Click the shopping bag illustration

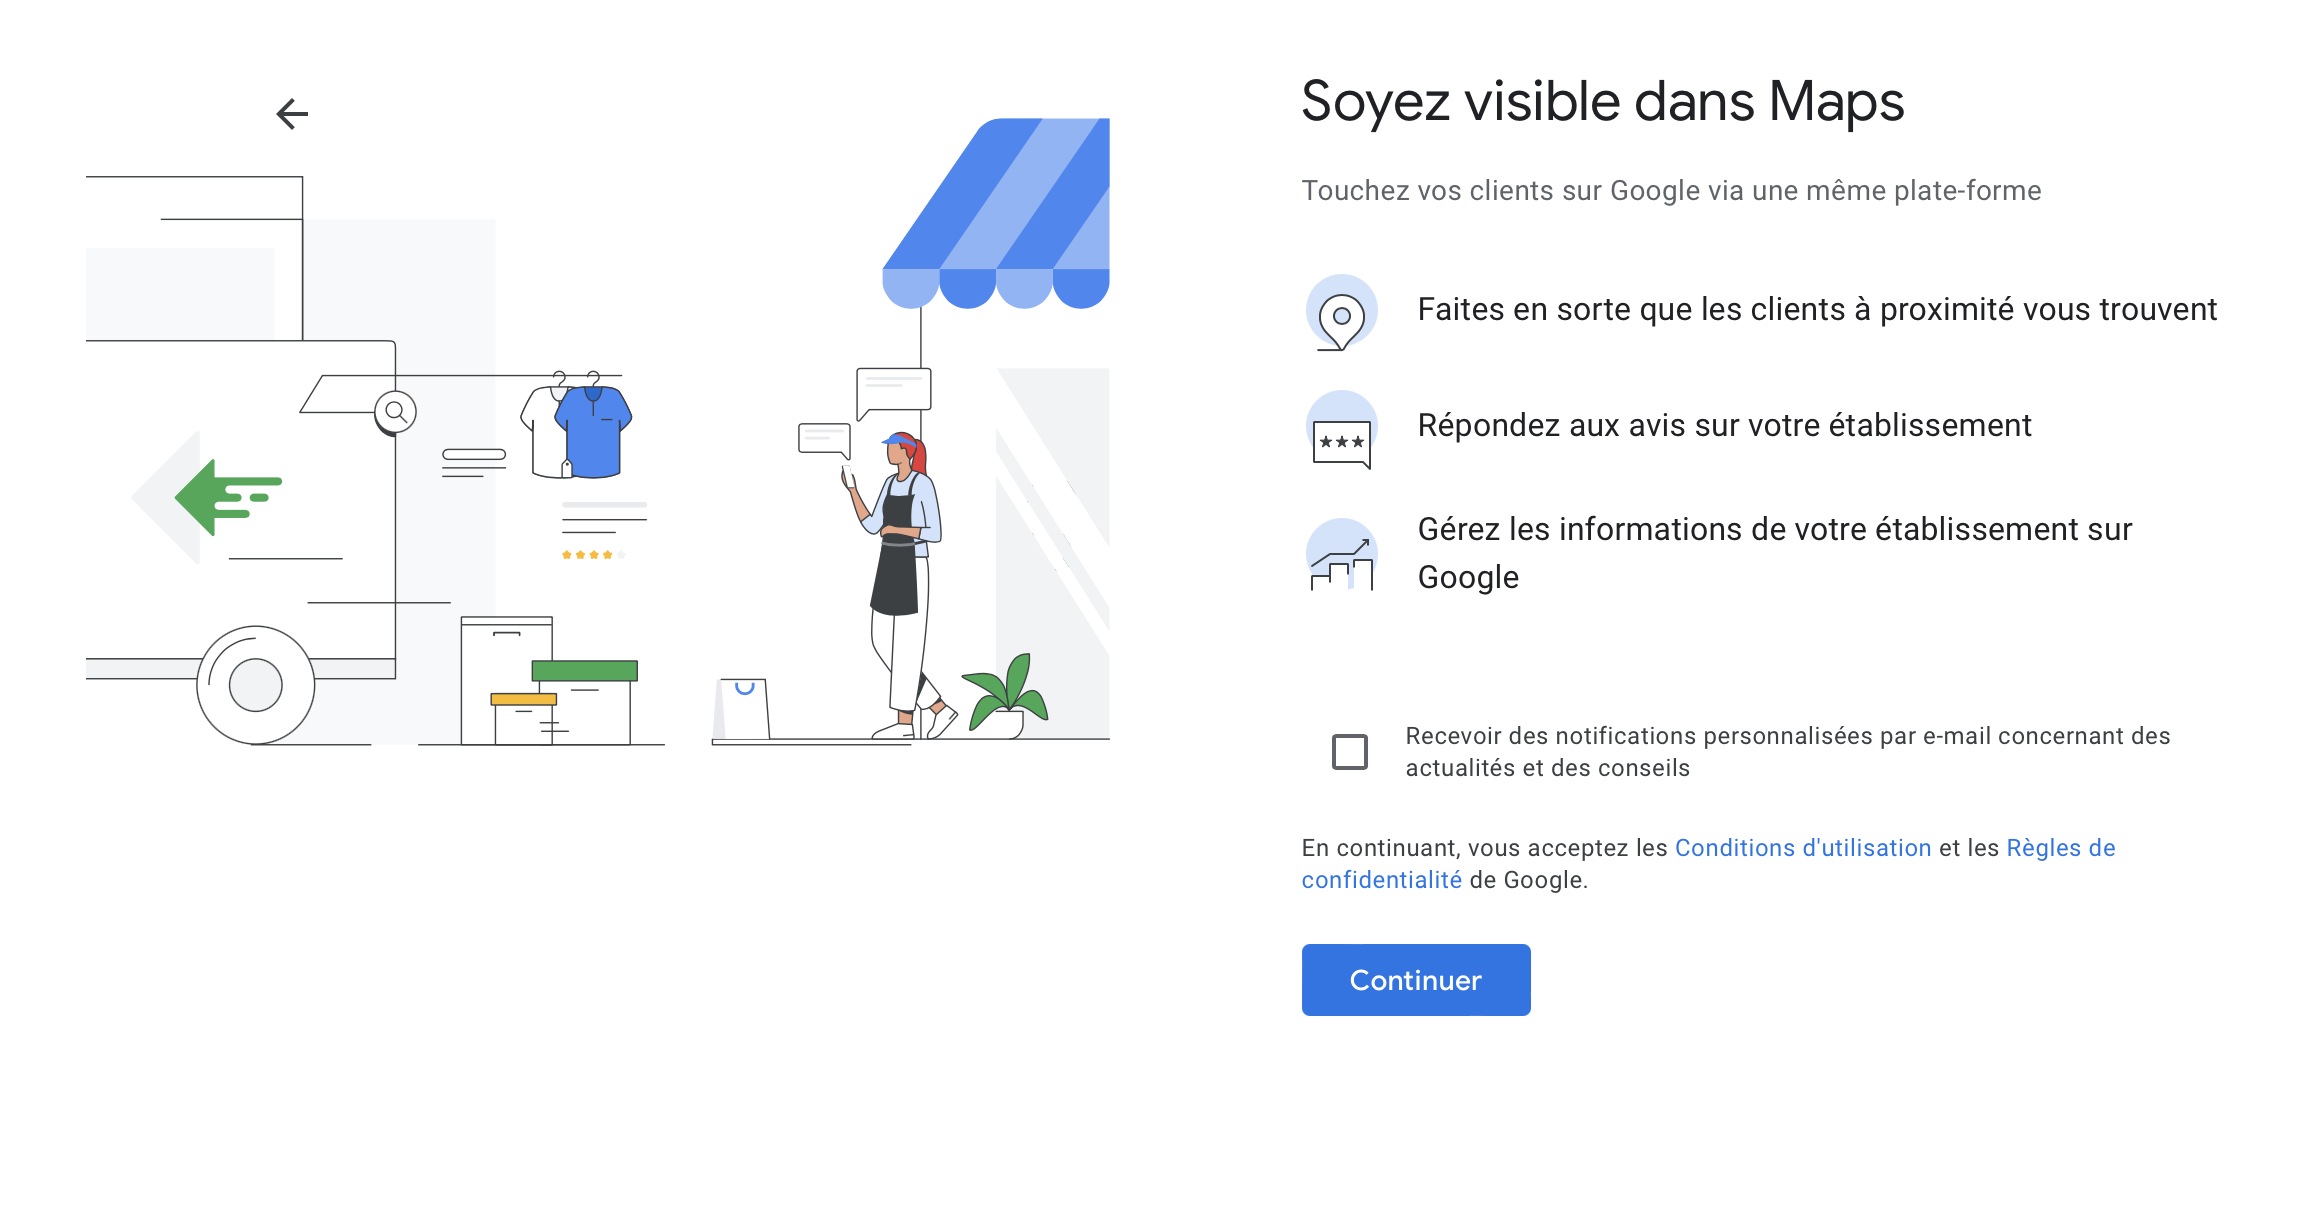(743, 708)
